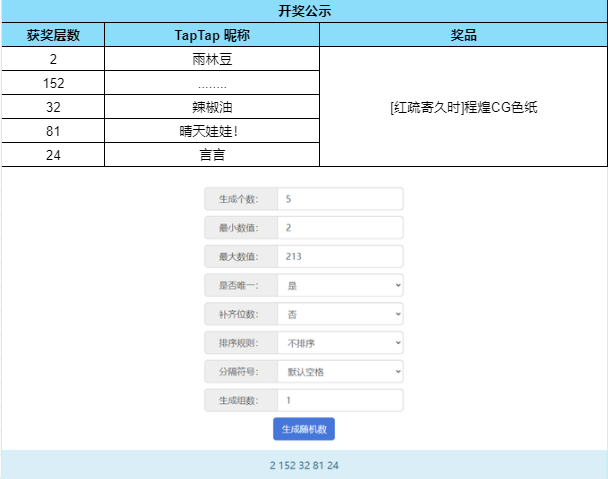The height and width of the screenshot is (479, 608).
Task: Click the nickname cell 辣椒油
Action: (x=212, y=107)
